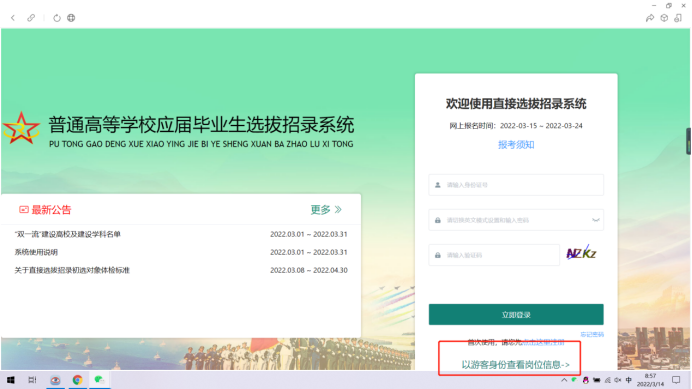Go back using the browser back arrow
The image size is (692, 389).
coord(13,18)
